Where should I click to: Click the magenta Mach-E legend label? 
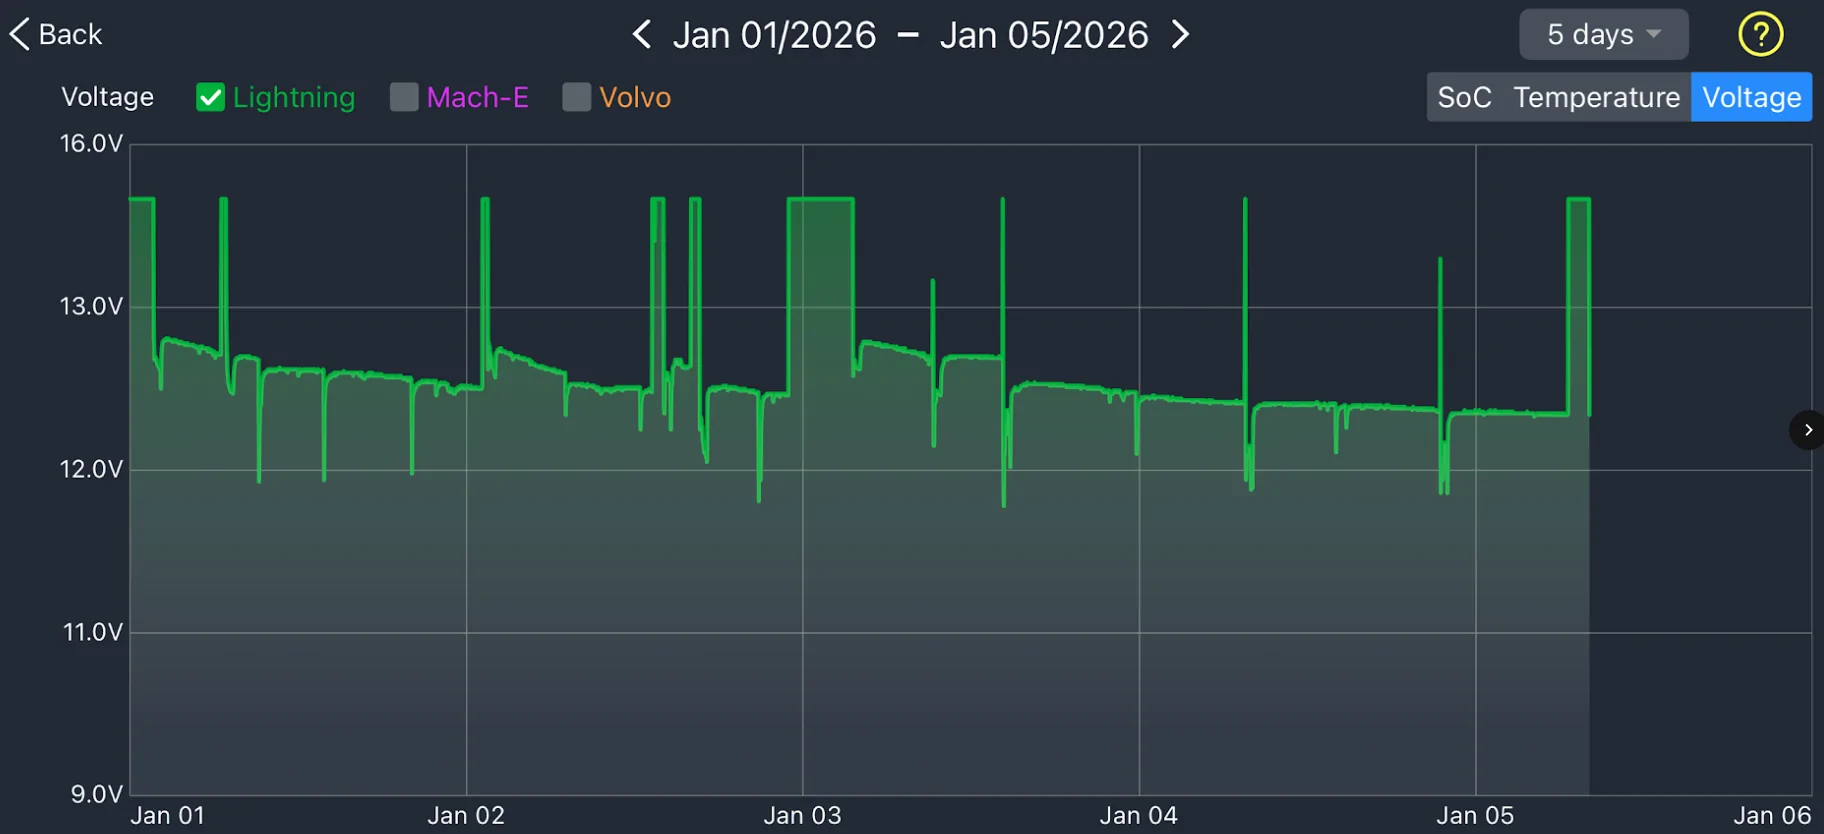pyautogui.click(x=477, y=97)
